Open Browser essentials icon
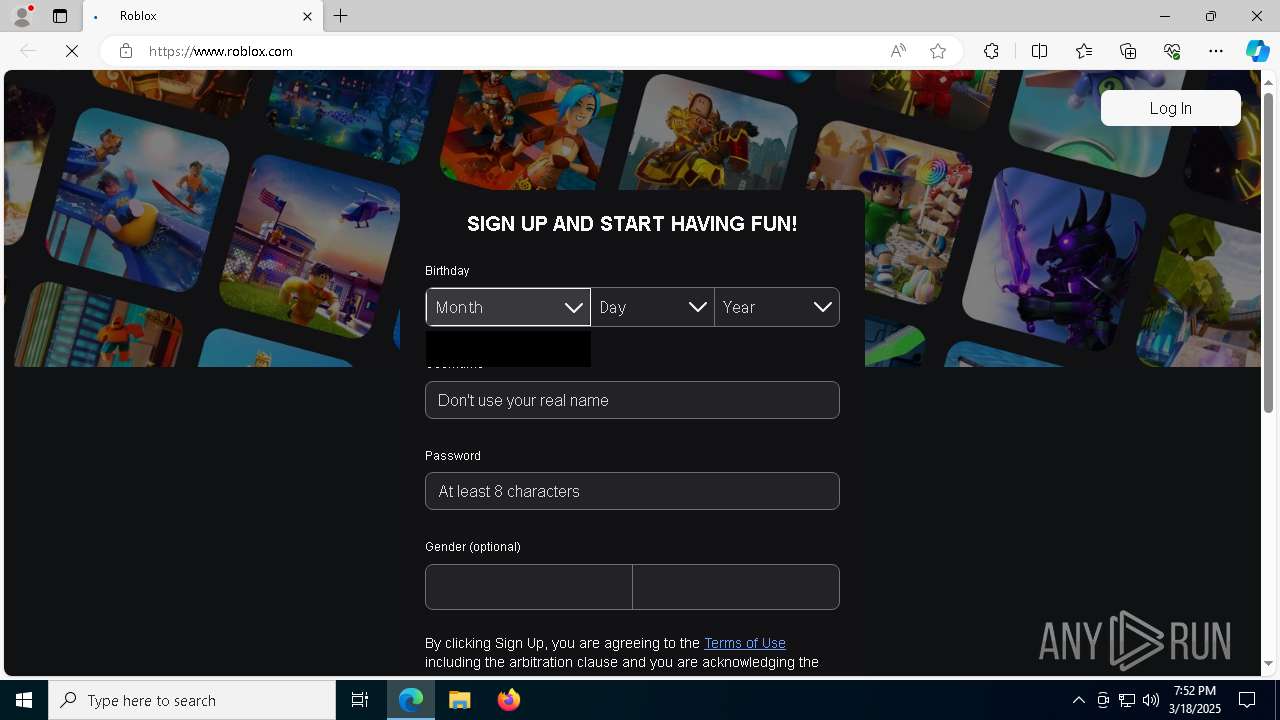 click(x=1172, y=51)
